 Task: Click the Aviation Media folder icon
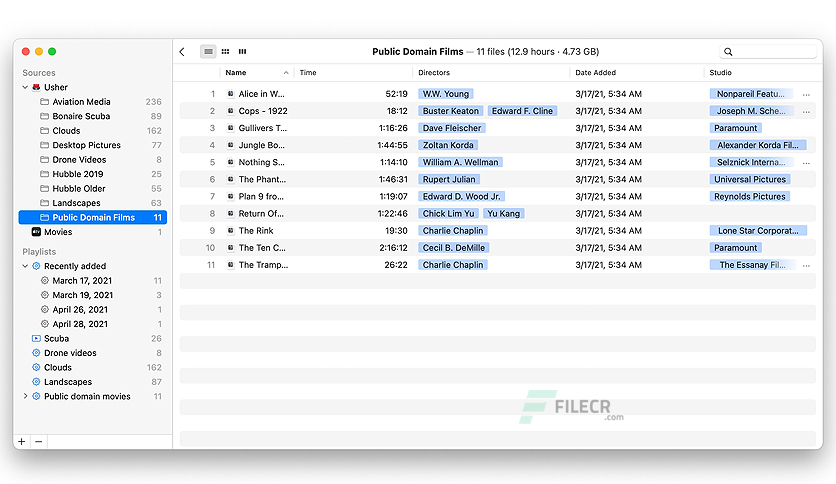tap(45, 102)
